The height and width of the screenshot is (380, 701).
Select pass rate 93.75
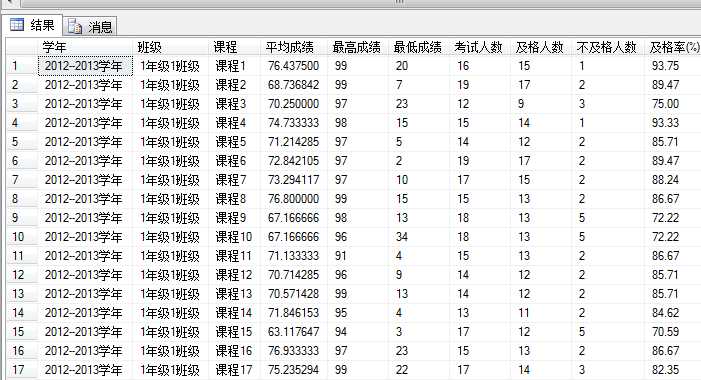[673, 66]
